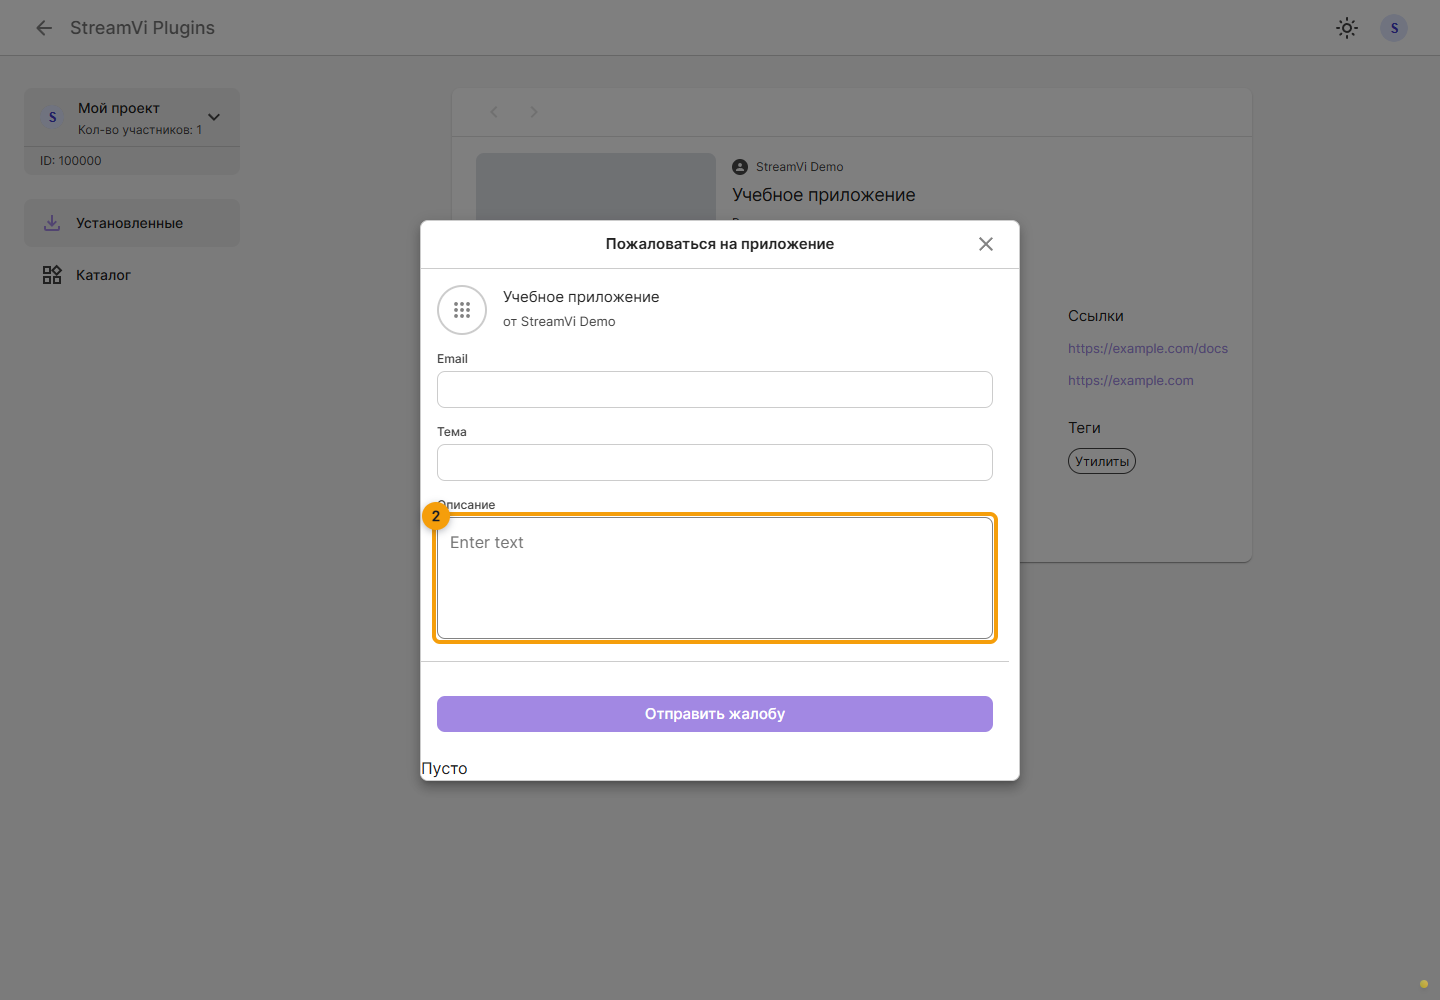Focus the Тема input field
The width and height of the screenshot is (1440, 1000).
click(x=715, y=462)
